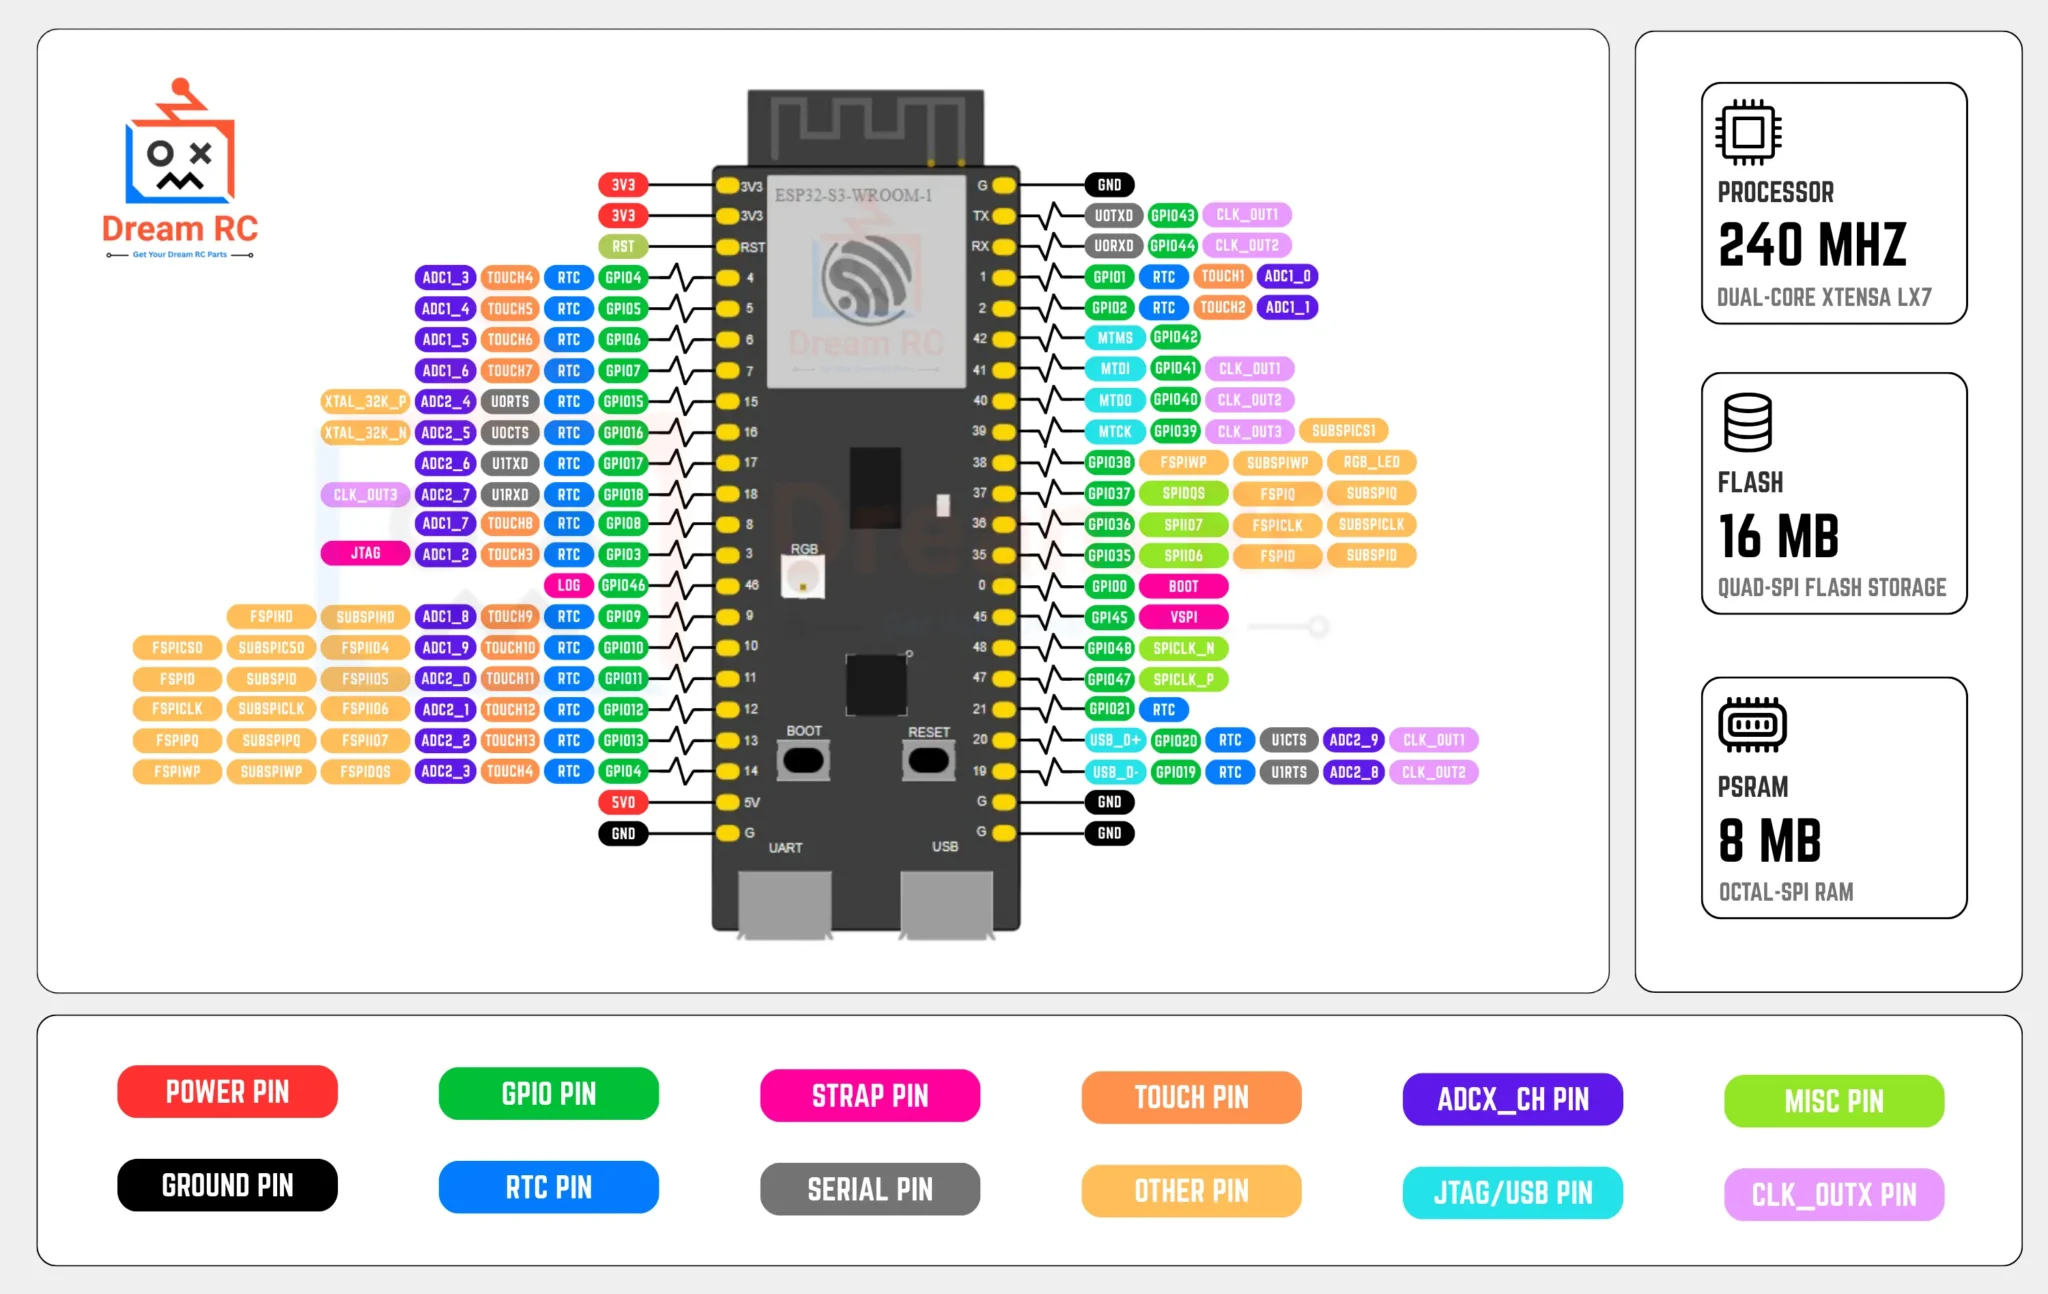Click the TOUCH1 label
Viewport: 2048px width, 1294px height.
(1222, 276)
